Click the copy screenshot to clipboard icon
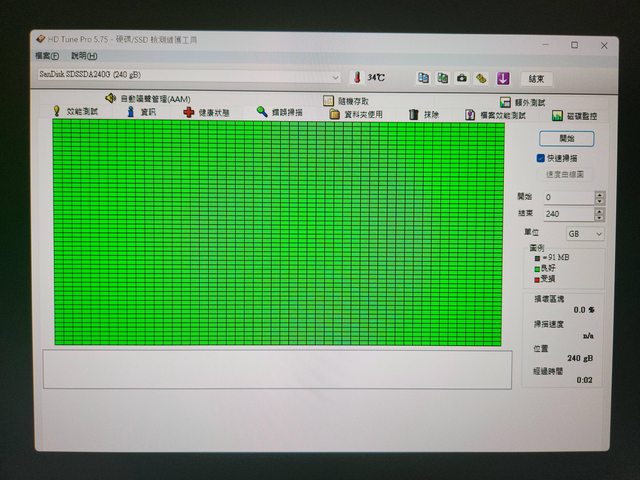640x480 pixels. [442, 78]
